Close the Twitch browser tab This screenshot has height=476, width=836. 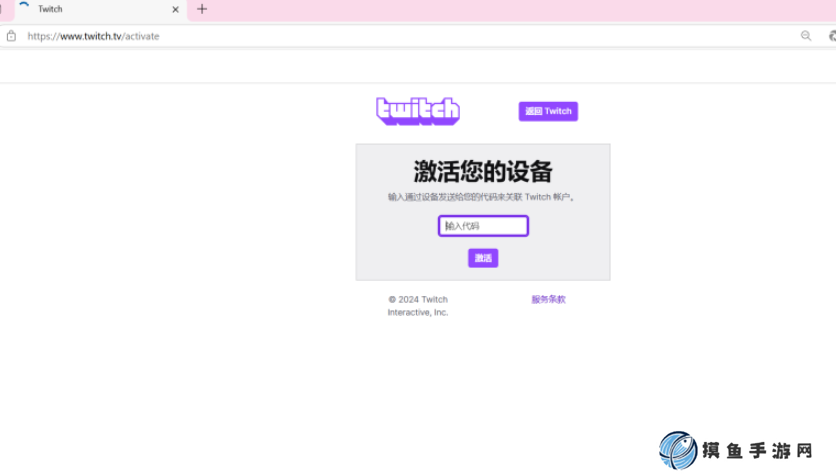tap(176, 9)
